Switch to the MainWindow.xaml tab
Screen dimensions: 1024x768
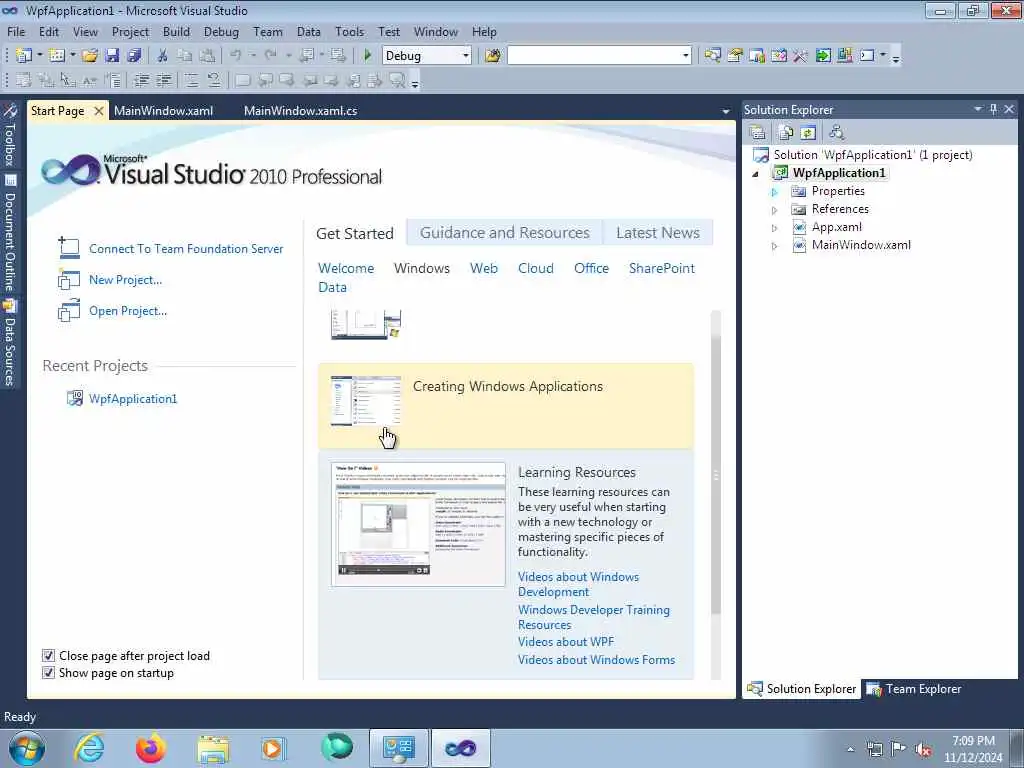coord(163,110)
